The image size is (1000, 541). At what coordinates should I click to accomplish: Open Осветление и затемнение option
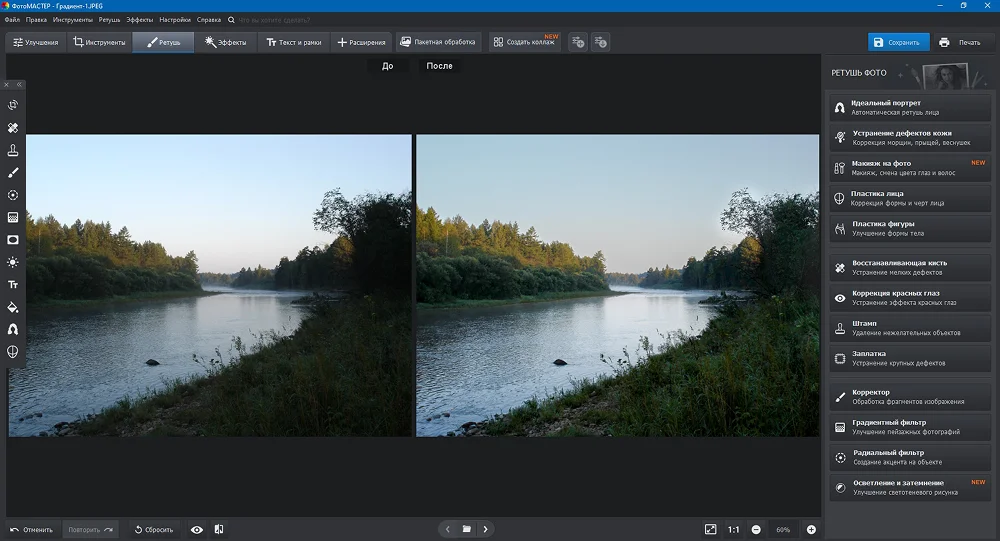pos(910,487)
